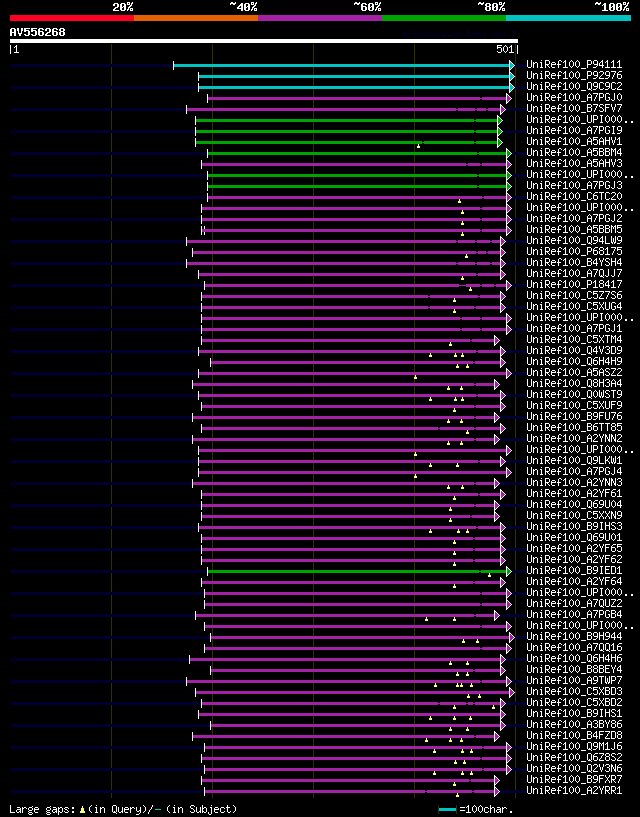Select the UniRef100_Q69U04 label
The height and width of the screenshot is (817, 640).
coord(574,505)
